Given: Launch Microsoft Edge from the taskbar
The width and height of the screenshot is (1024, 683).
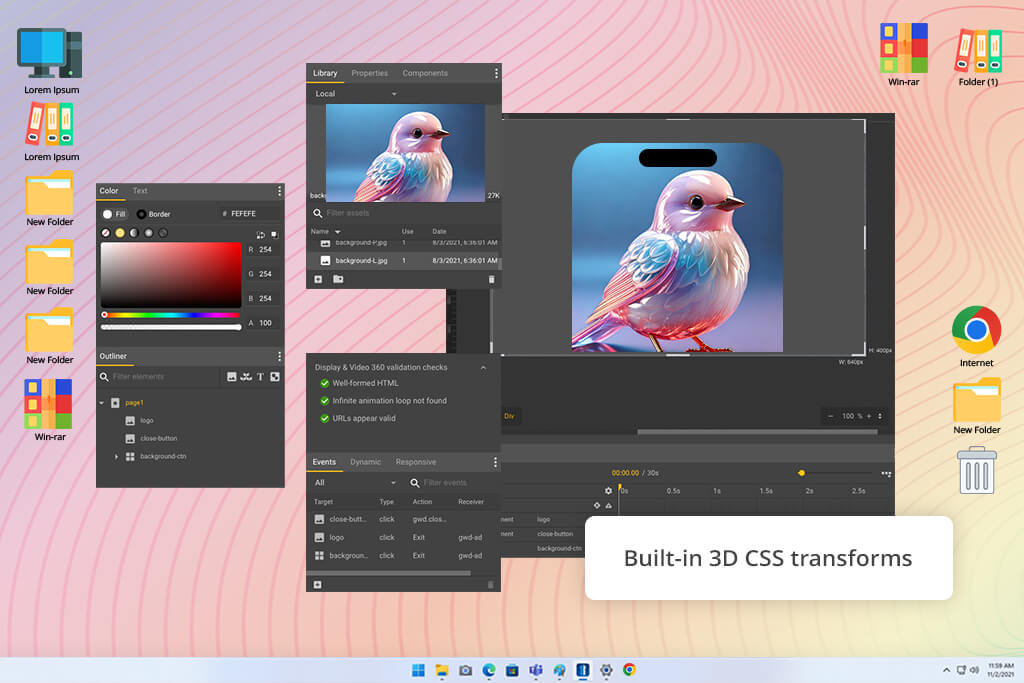Looking at the screenshot, I should coord(488,670).
